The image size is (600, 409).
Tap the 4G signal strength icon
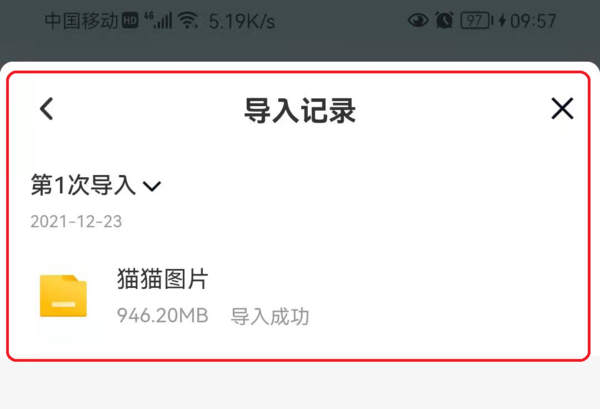pyautogui.click(x=159, y=20)
